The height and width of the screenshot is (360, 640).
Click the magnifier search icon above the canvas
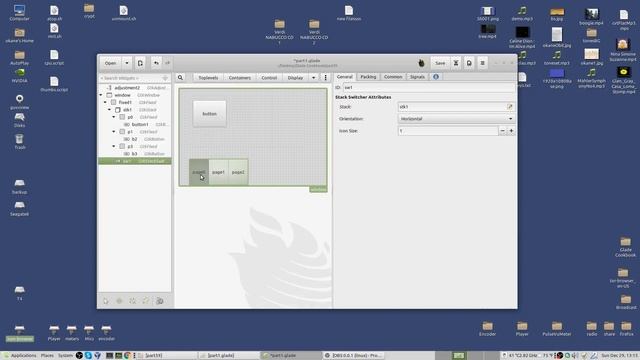click(180, 78)
